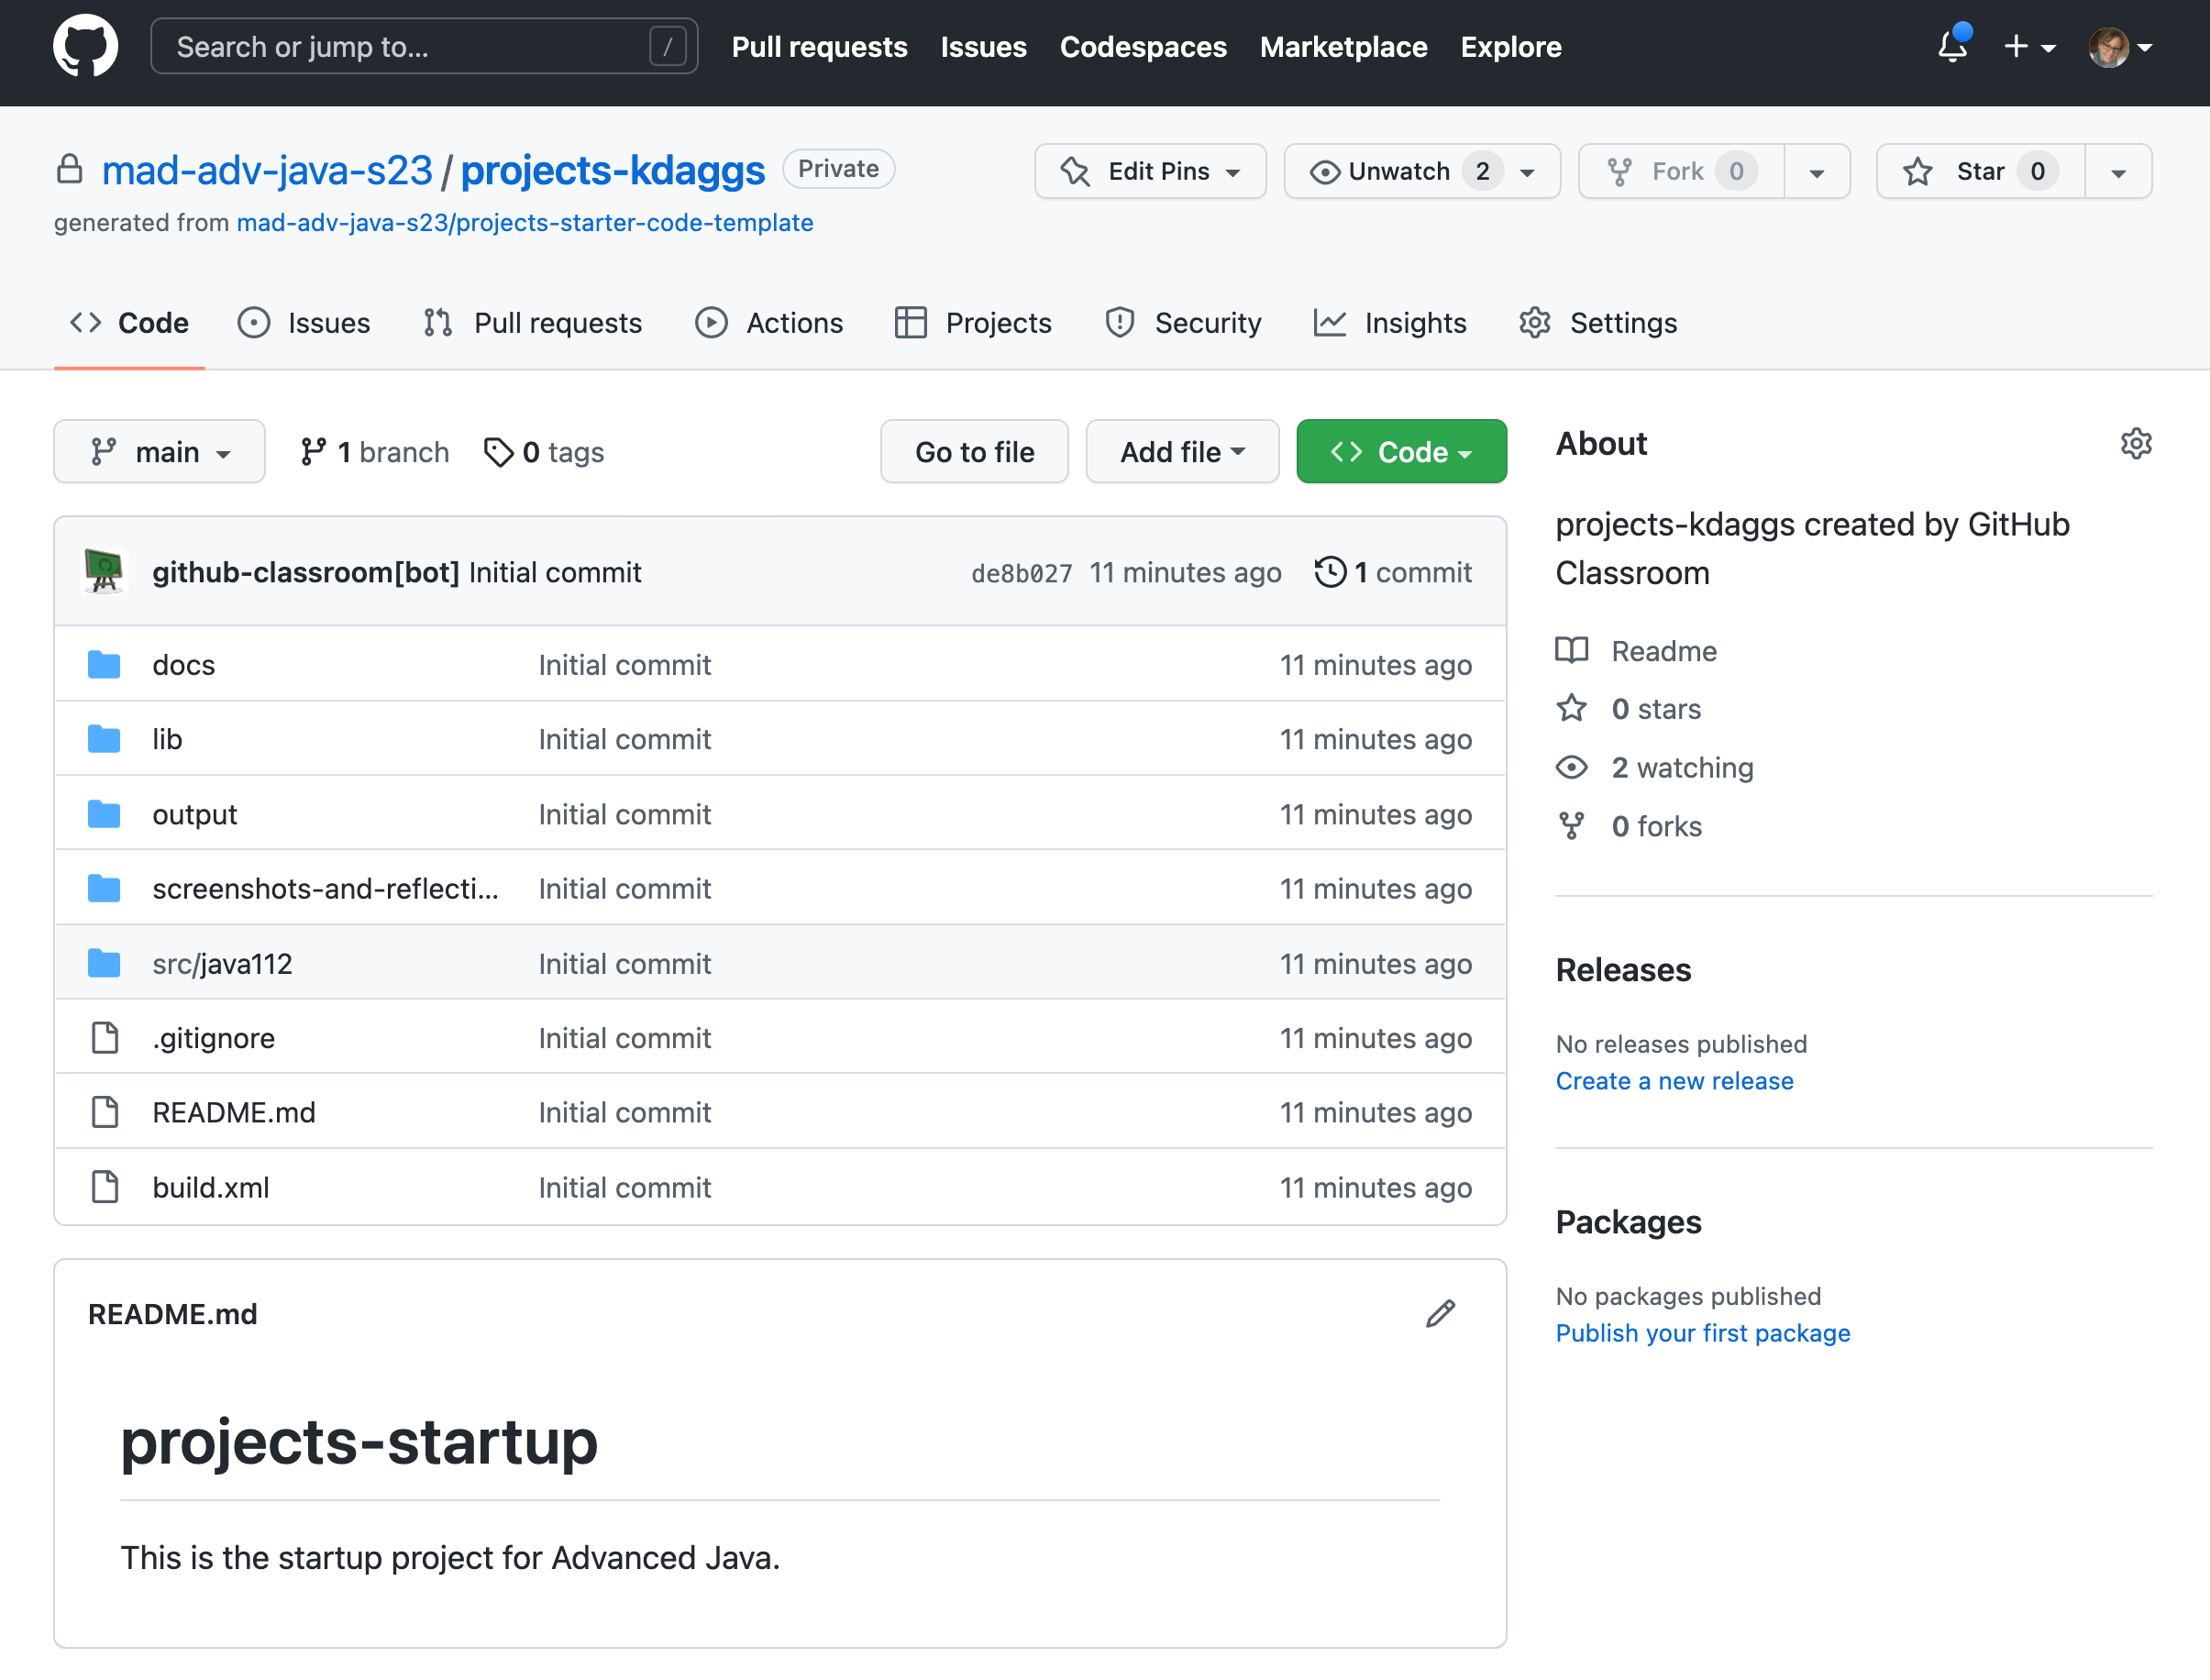
Task: Edit README with the pencil icon
Action: click(x=1440, y=1313)
